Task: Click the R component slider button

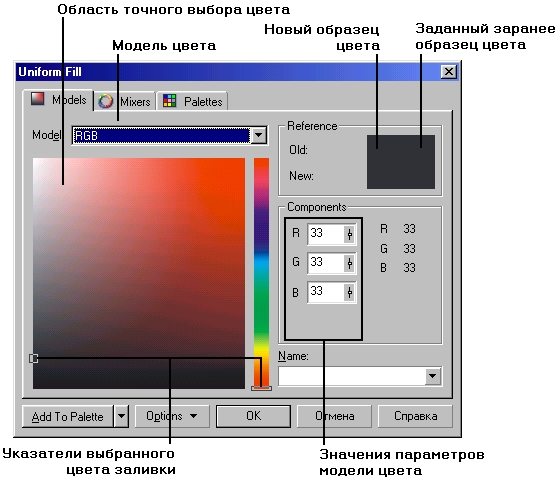Action: (x=350, y=234)
